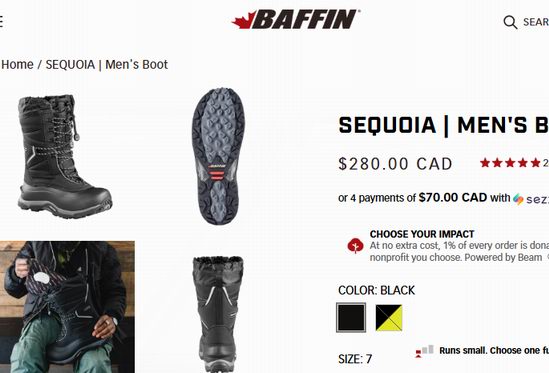Open the rear view boot image
Viewport: 549px width, 373px height.
pyautogui.click(x=218, y=314)
